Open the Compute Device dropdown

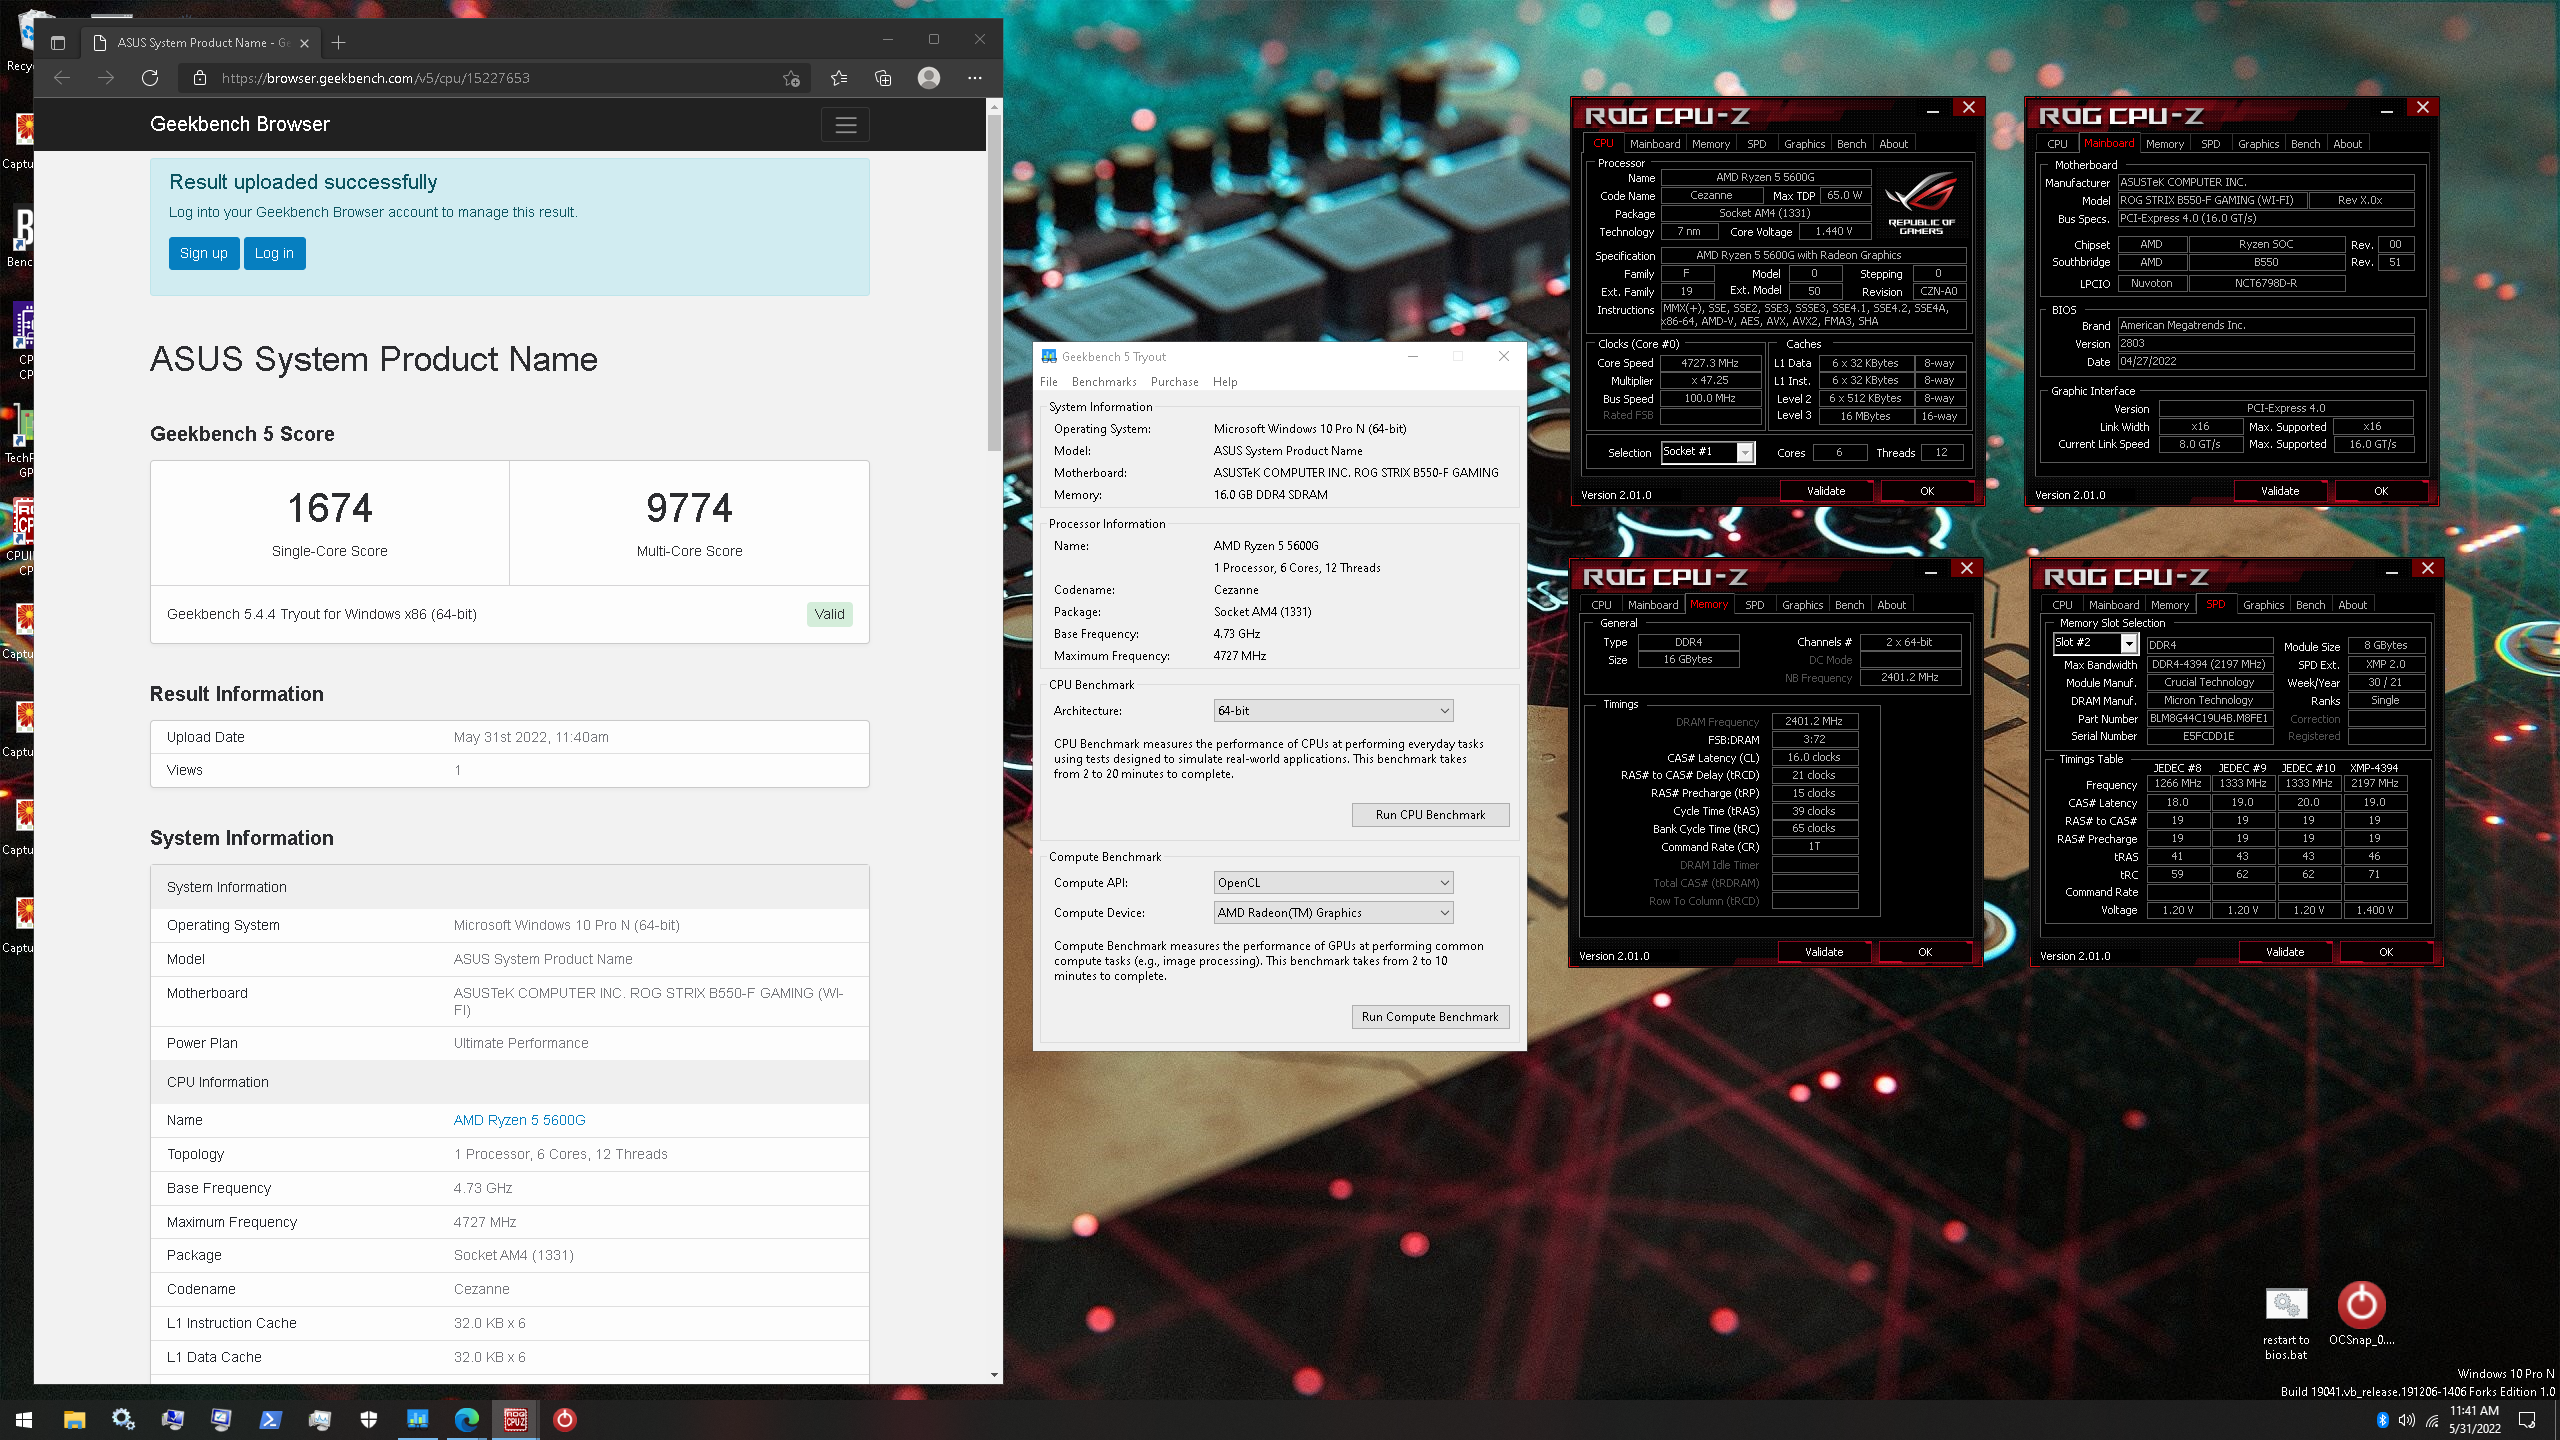point(1333,913)
